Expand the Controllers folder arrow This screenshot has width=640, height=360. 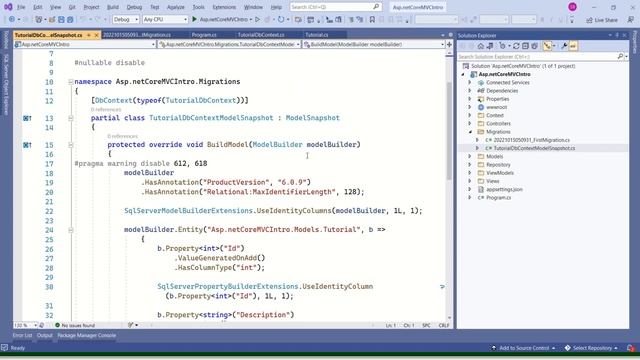pyautogui.click(x=470, y=124)
